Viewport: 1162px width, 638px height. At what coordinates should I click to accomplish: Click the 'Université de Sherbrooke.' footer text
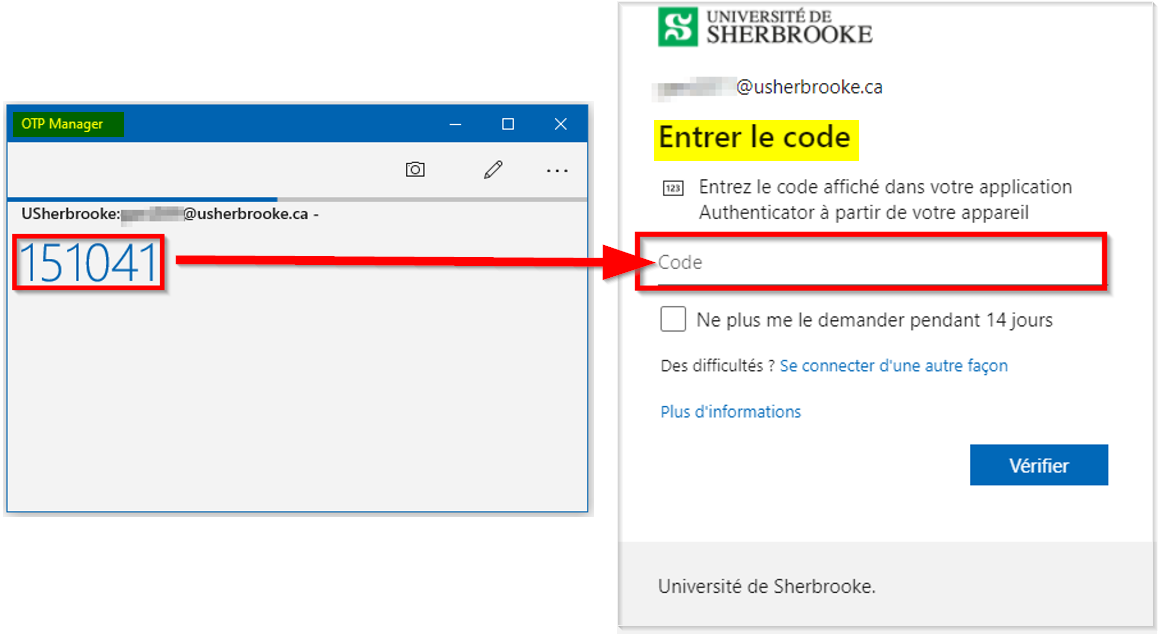tap(767, 586)
